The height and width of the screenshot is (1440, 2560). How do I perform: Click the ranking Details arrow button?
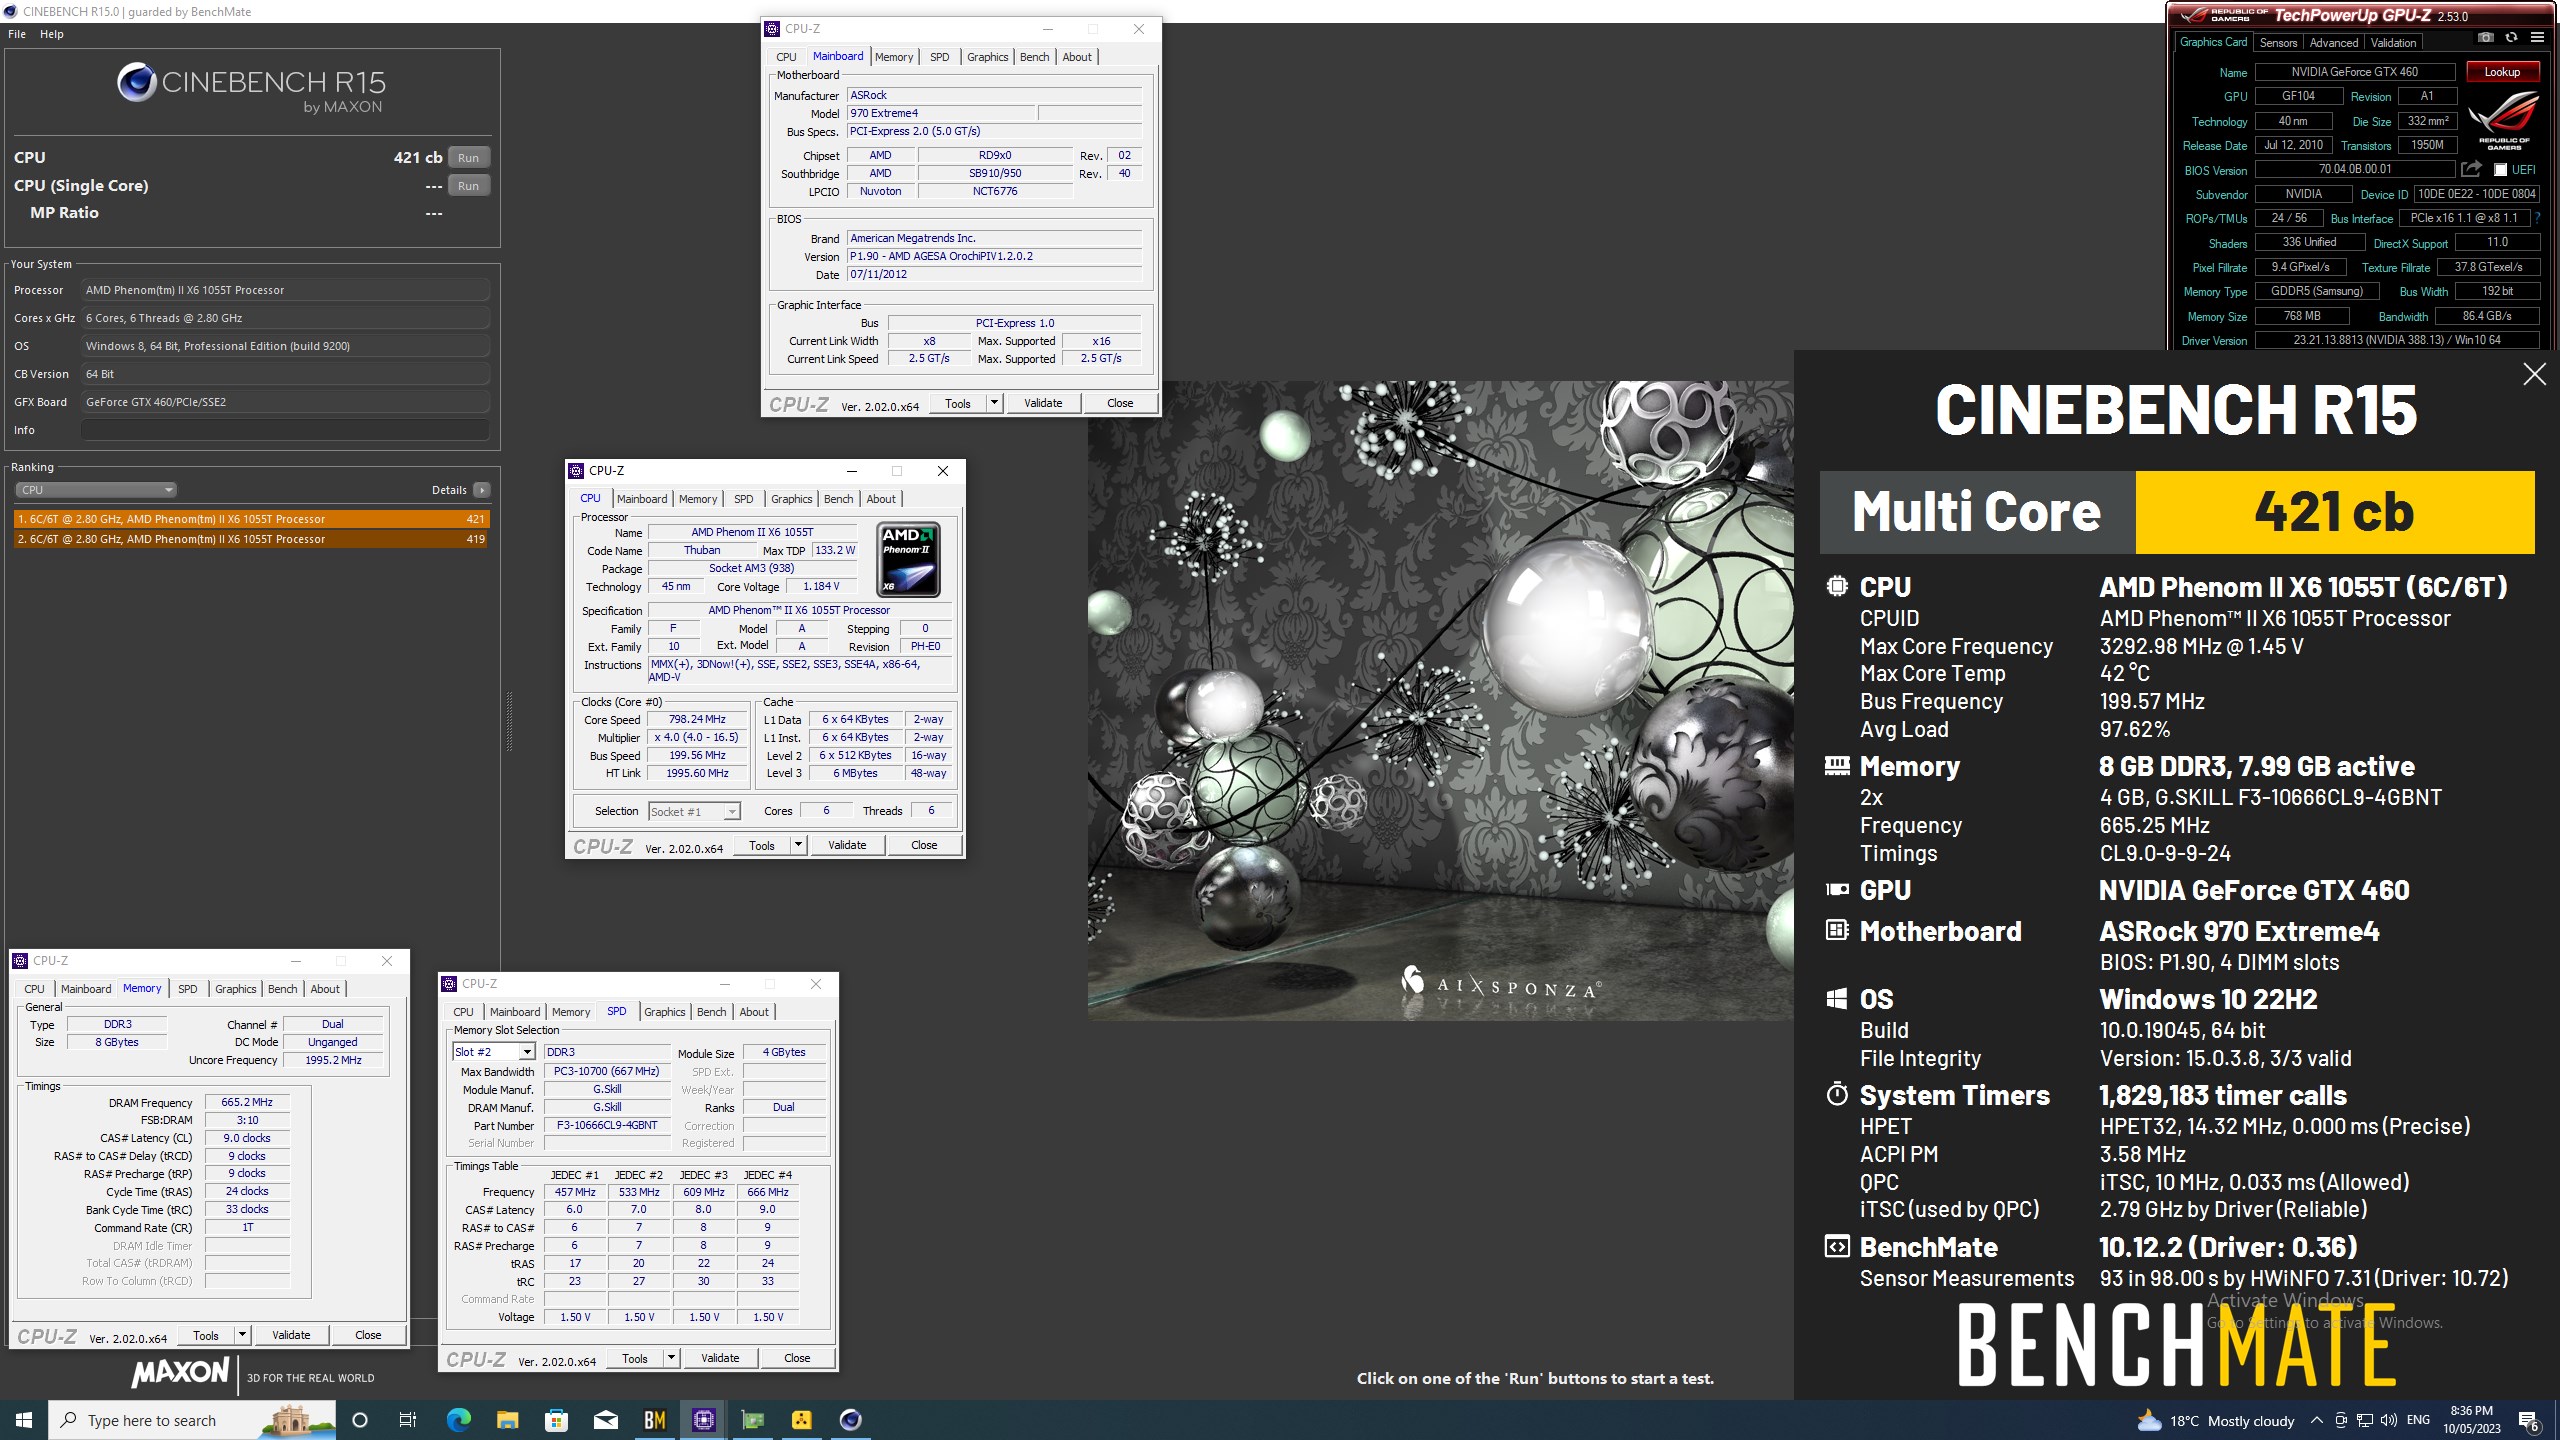click(482, 490)
